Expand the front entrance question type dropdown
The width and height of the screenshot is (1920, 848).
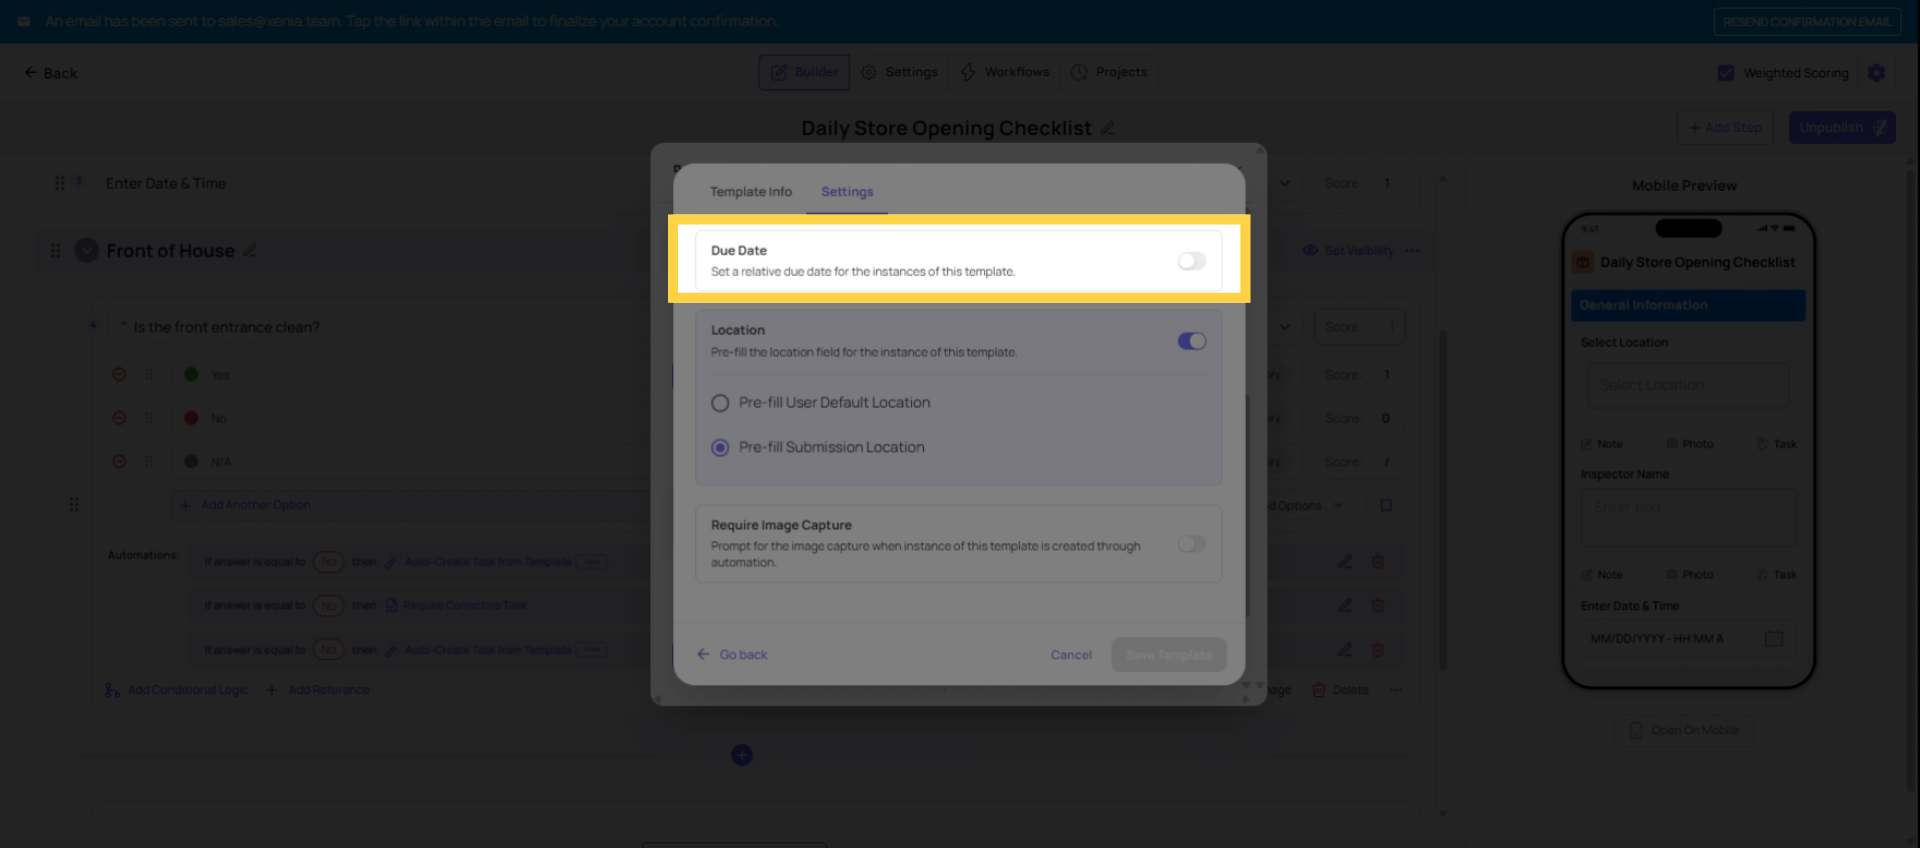(x=1285, y=327)
